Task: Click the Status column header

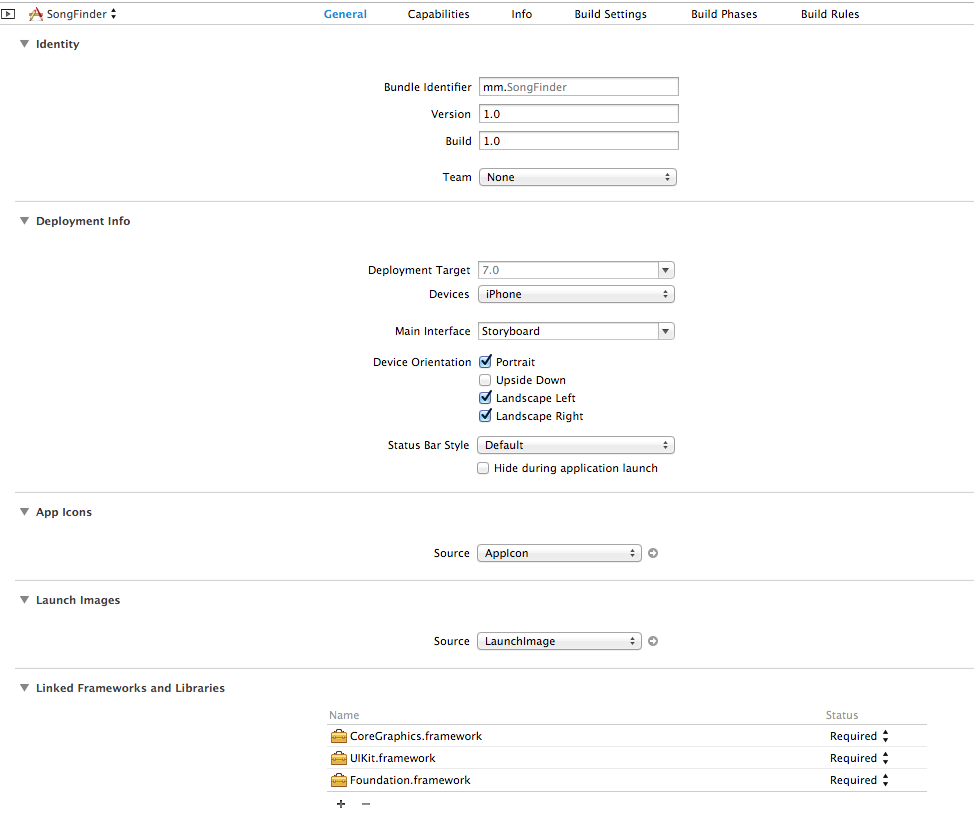Action: [x=842, y=715]
